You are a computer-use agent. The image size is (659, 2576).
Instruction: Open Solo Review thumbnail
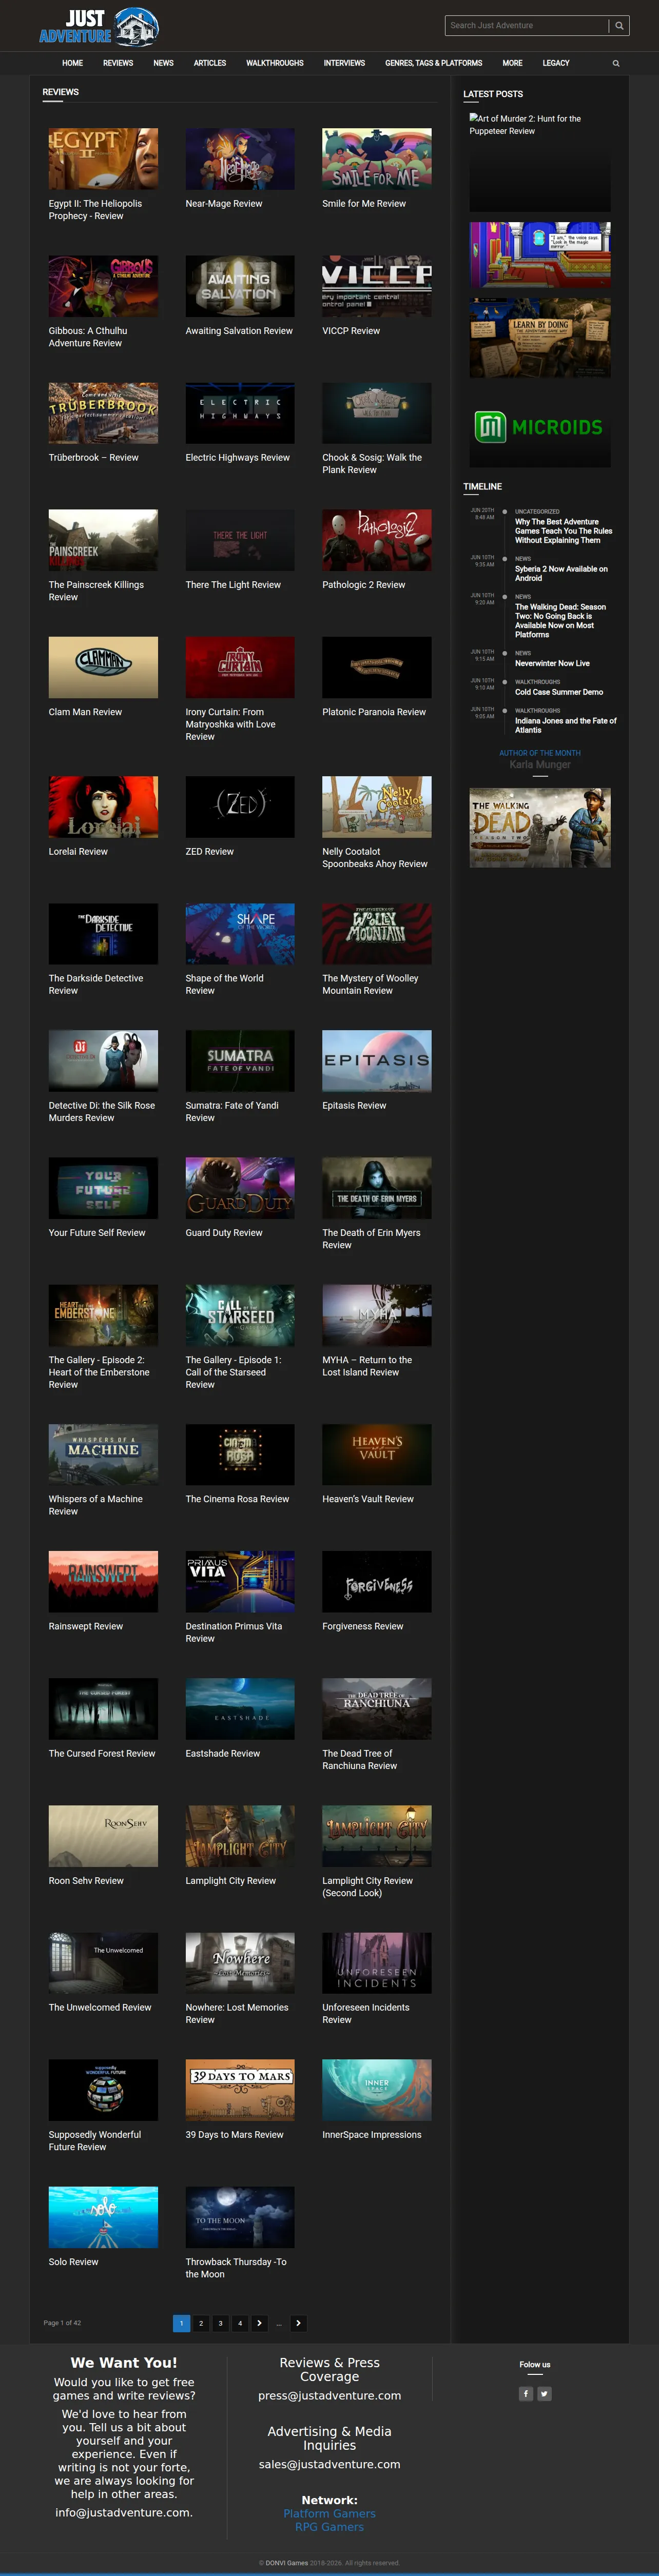point(103,2217)
